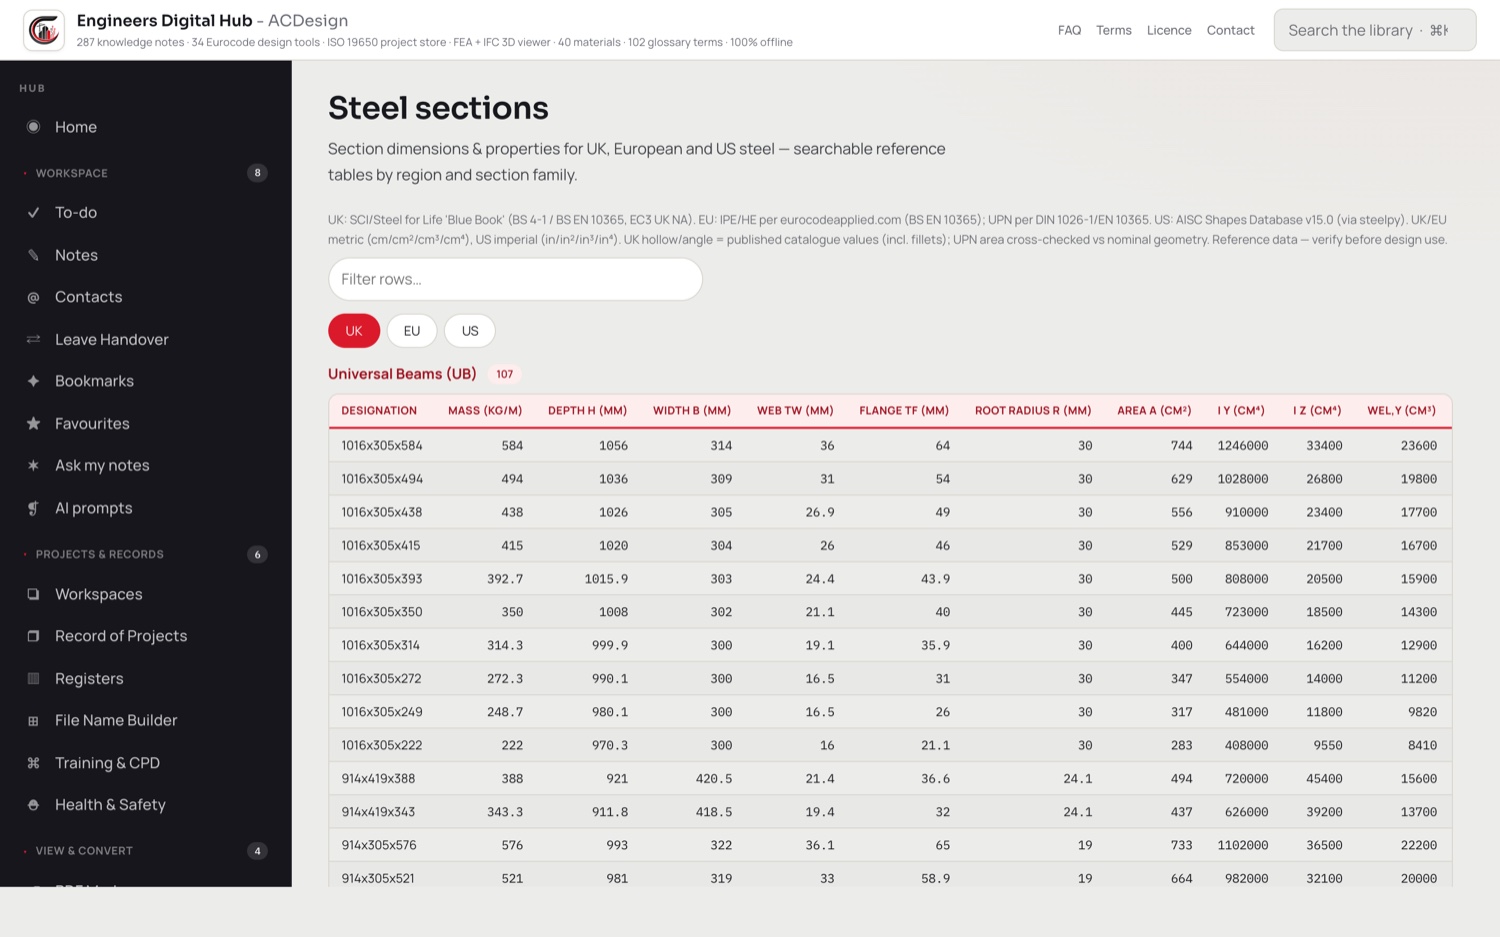Click the Bookmarks sparkle icon

pyautogui.click(x=33, y=381)
